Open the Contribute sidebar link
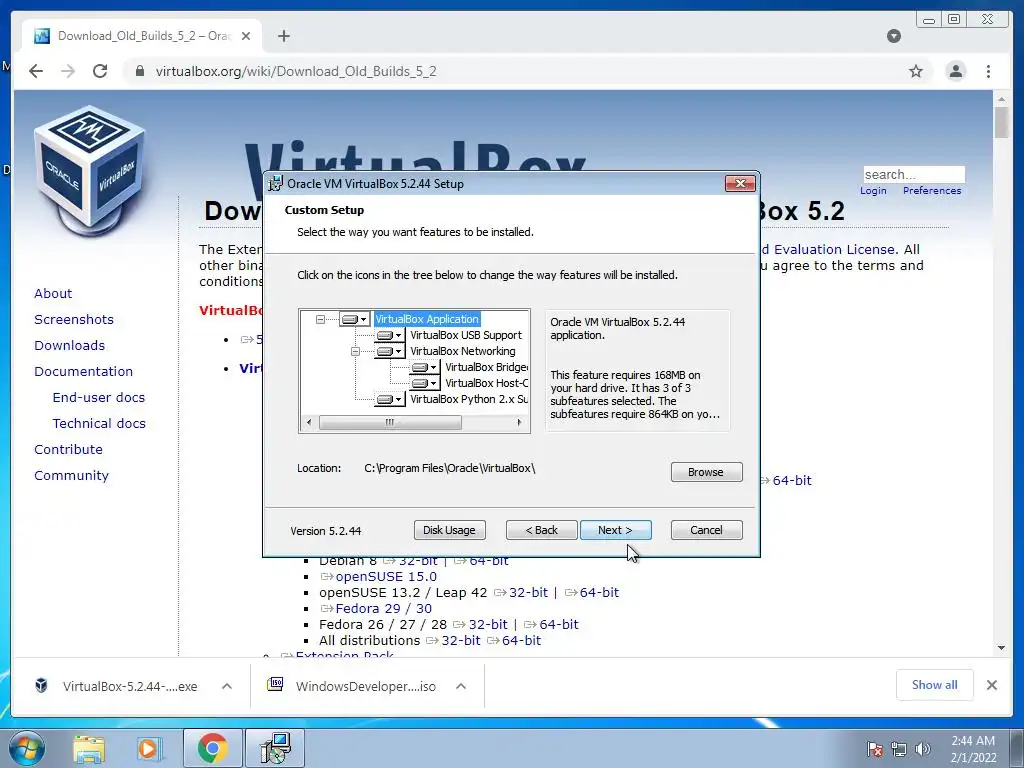This screenshot has height=768, width=1024. tap(69, 449)
